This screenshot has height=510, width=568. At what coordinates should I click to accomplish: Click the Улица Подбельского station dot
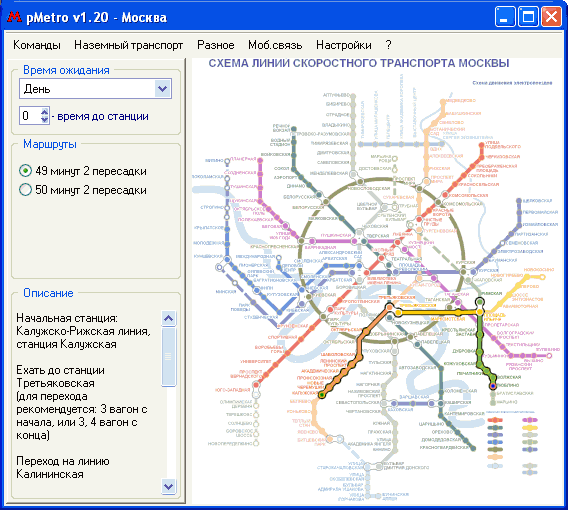481,145
